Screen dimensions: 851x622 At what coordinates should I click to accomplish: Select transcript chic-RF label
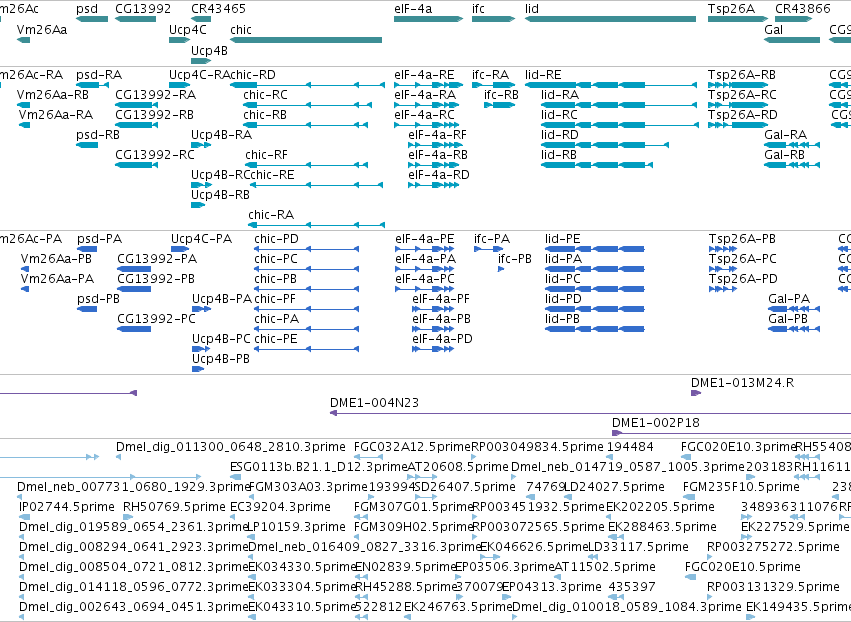[x=266, y=155]
